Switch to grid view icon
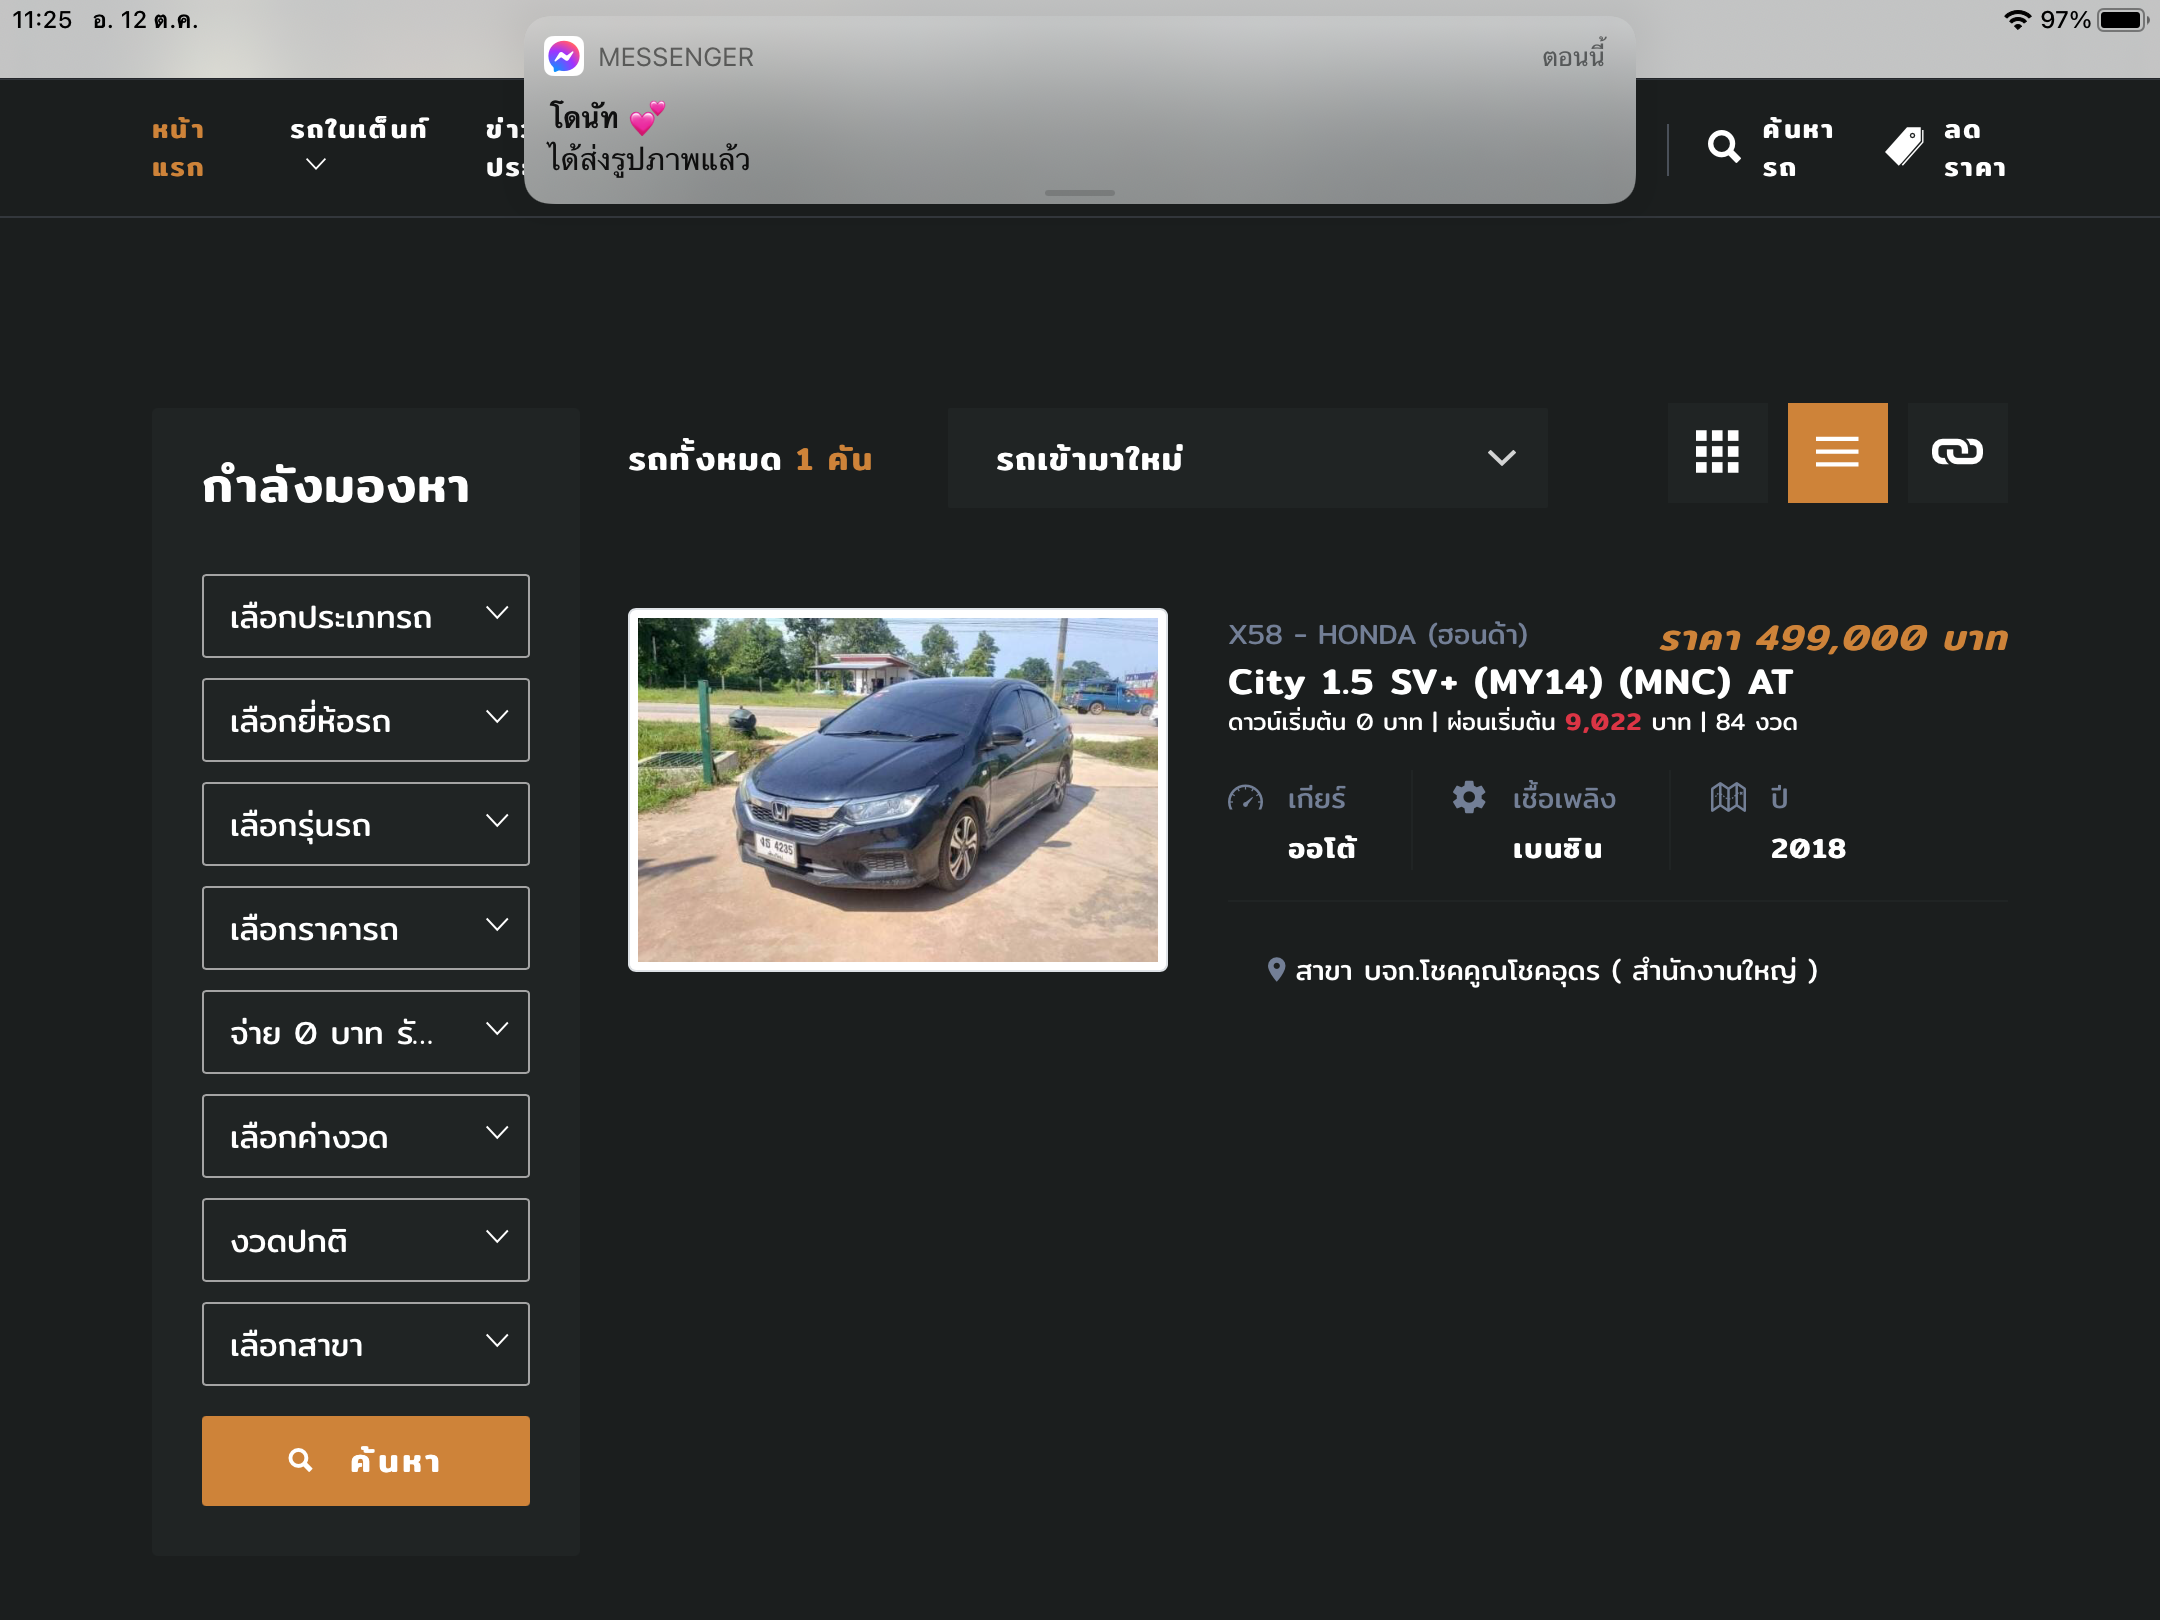Image resolution: width=2160 pixels, height=1620 pixels. 1717,453
